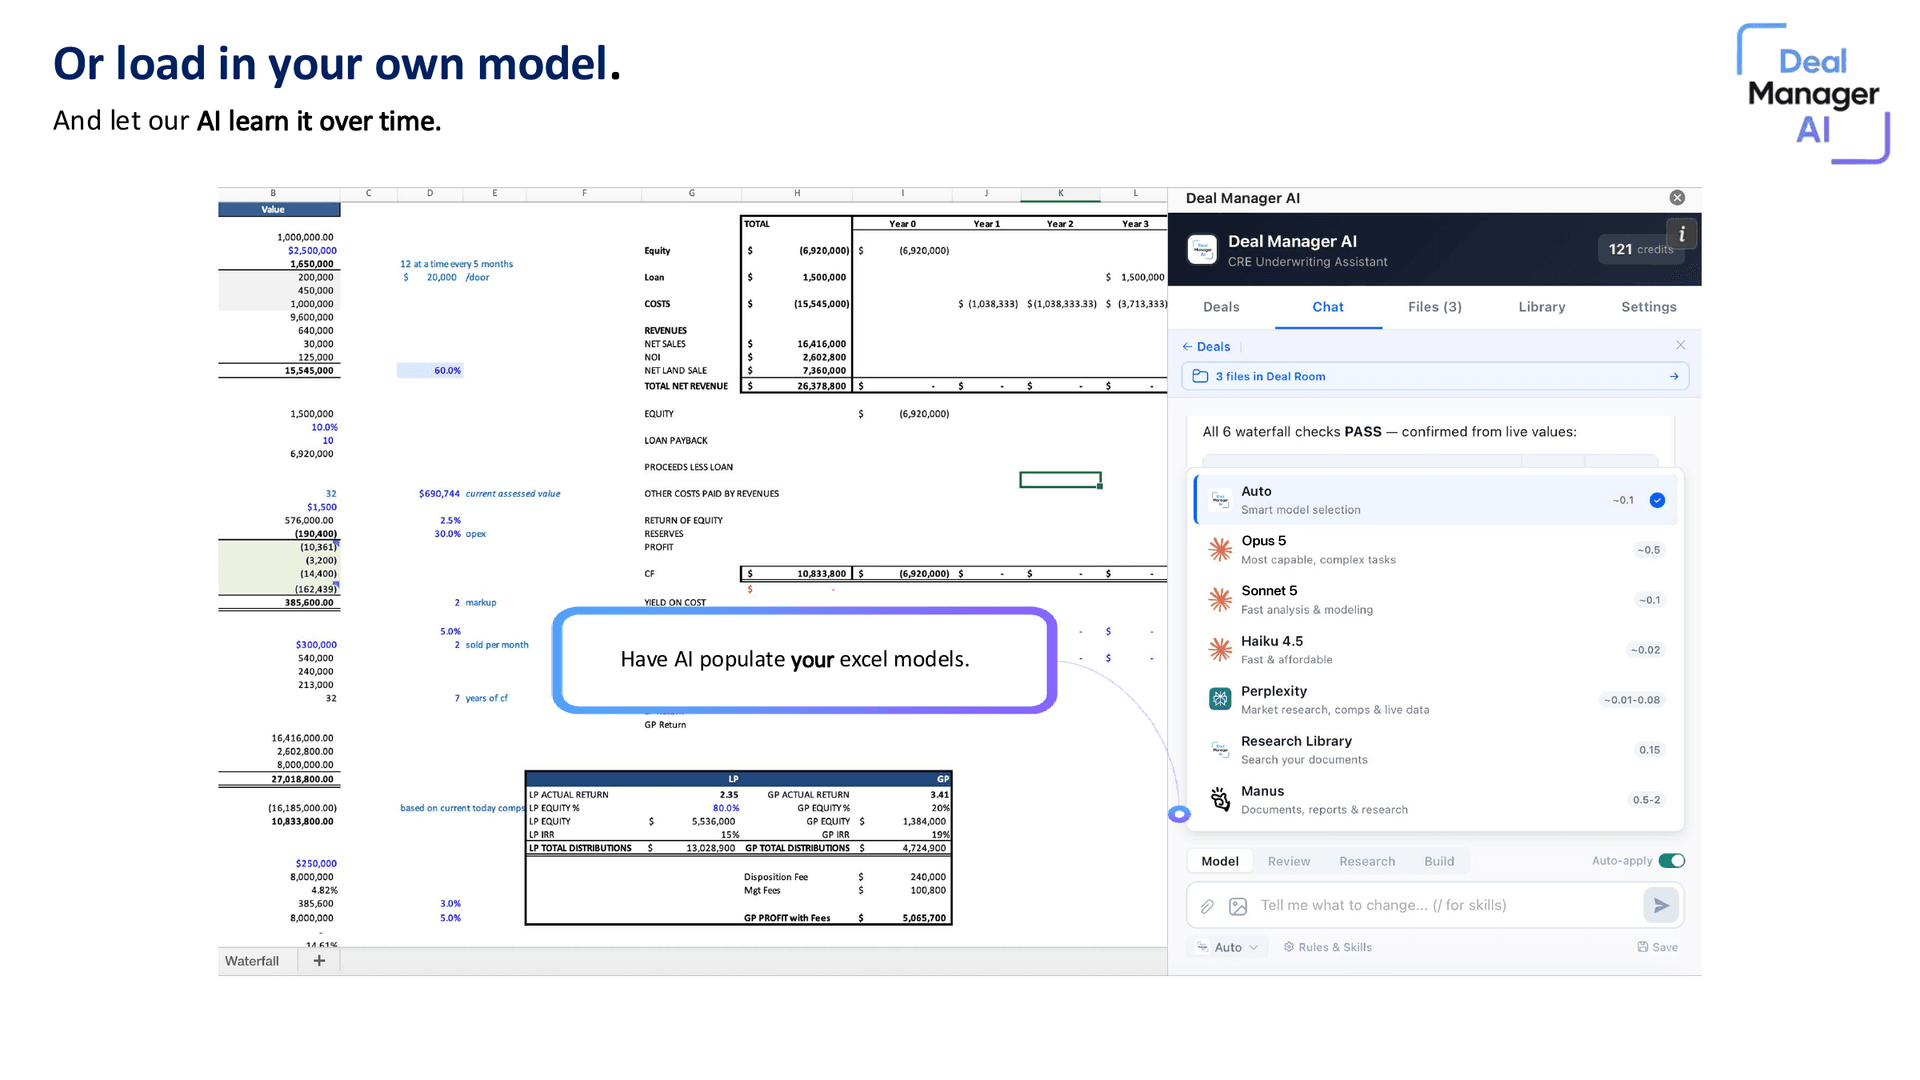Screen dimensions: 1920x1080
Task: Click the arrow at right of Deal Room bar
Action: coord(1674,377)
